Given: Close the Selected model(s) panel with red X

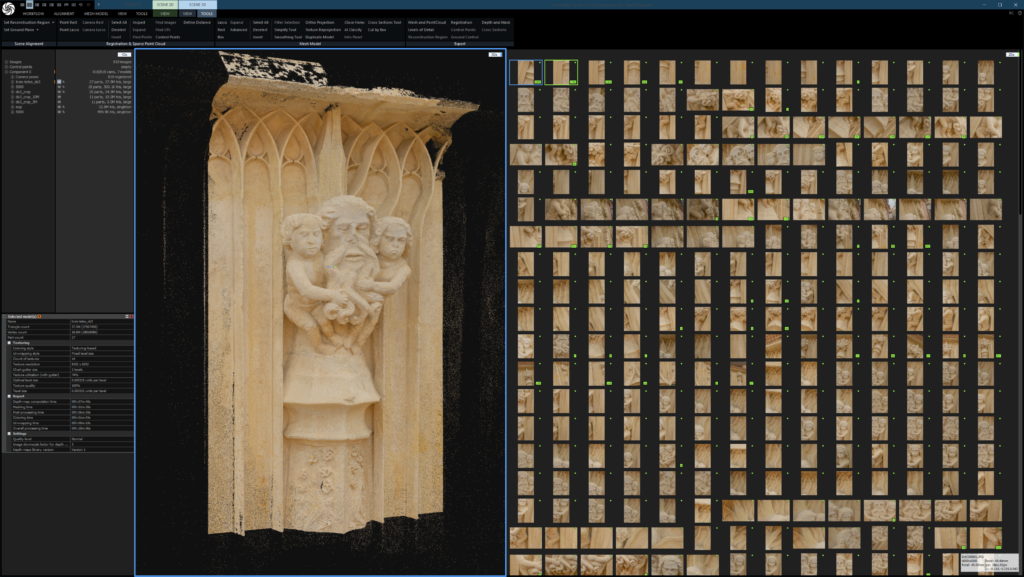Looking at the screenshot, I should click(131, 317).
